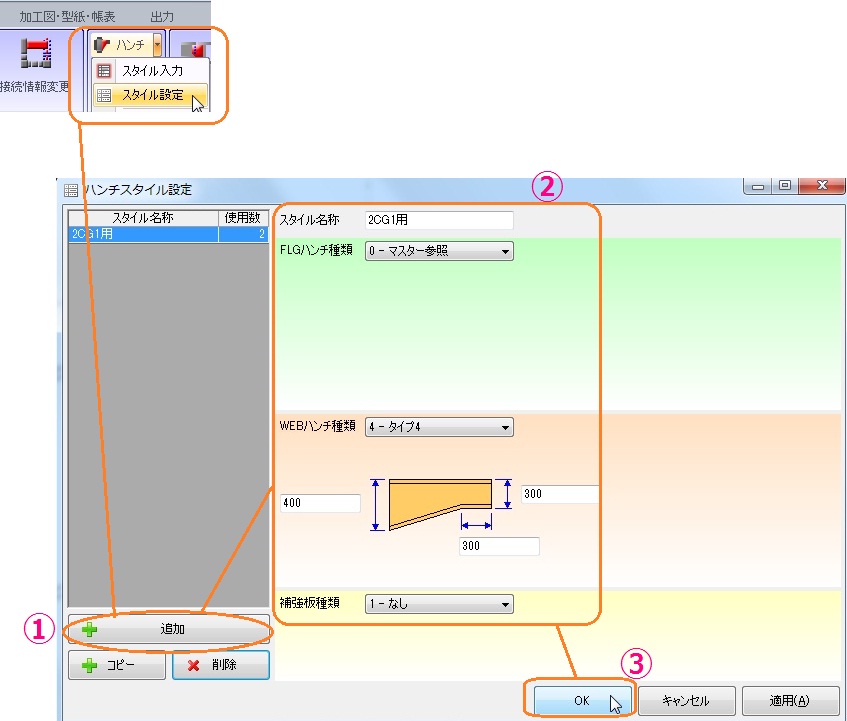Open the WEBハンチ種類 dropdown
847x721 pixels.
pyautogui.click(x=439, y=427)
